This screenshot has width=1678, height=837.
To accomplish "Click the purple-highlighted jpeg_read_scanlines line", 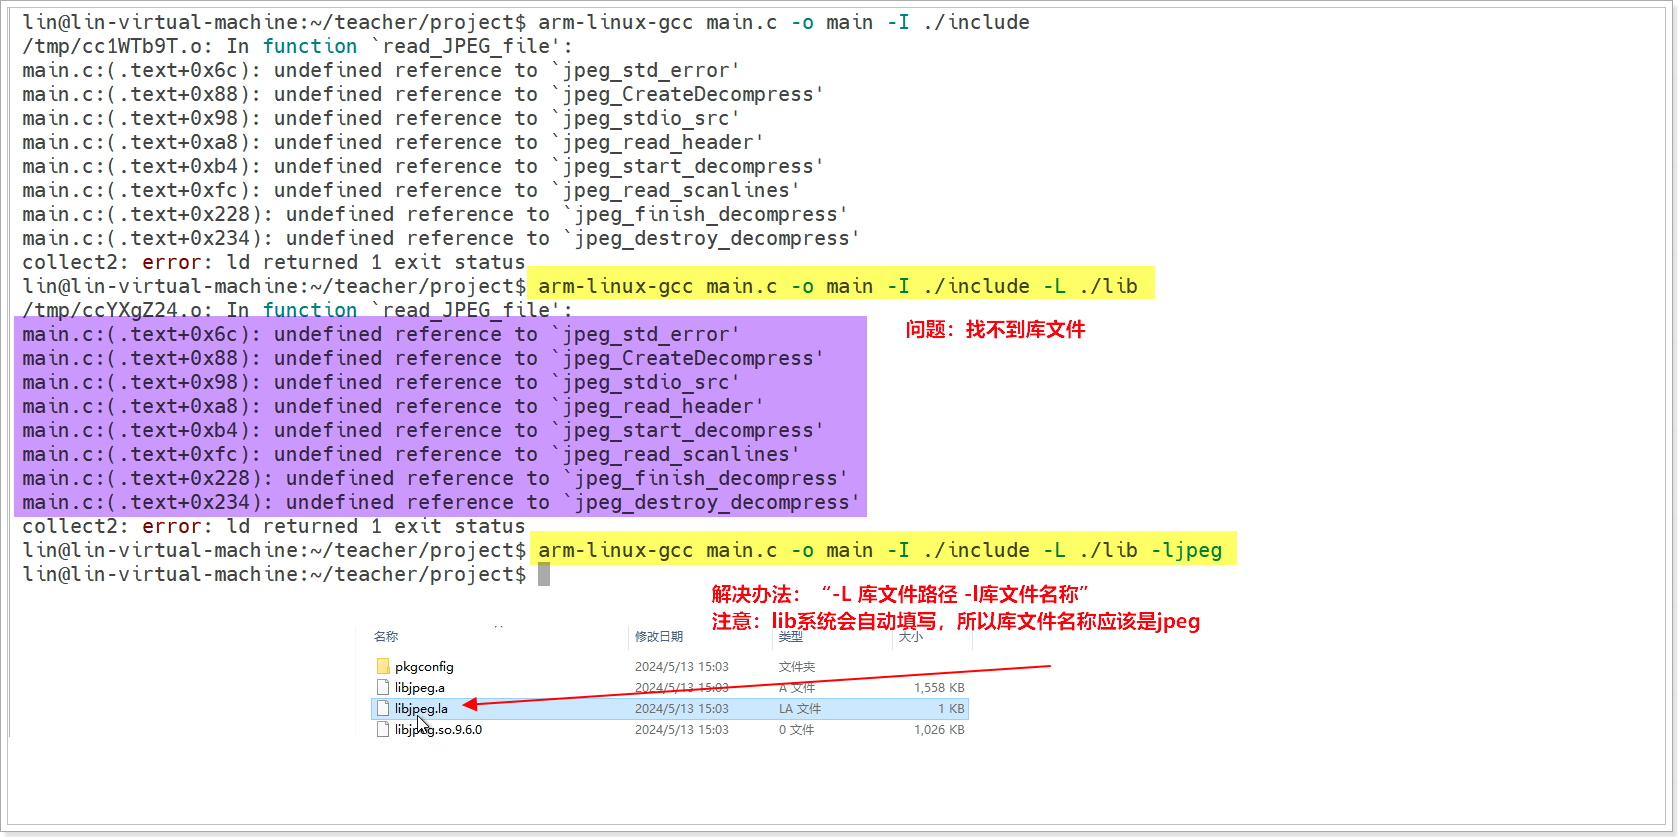I will click(411, 454).
